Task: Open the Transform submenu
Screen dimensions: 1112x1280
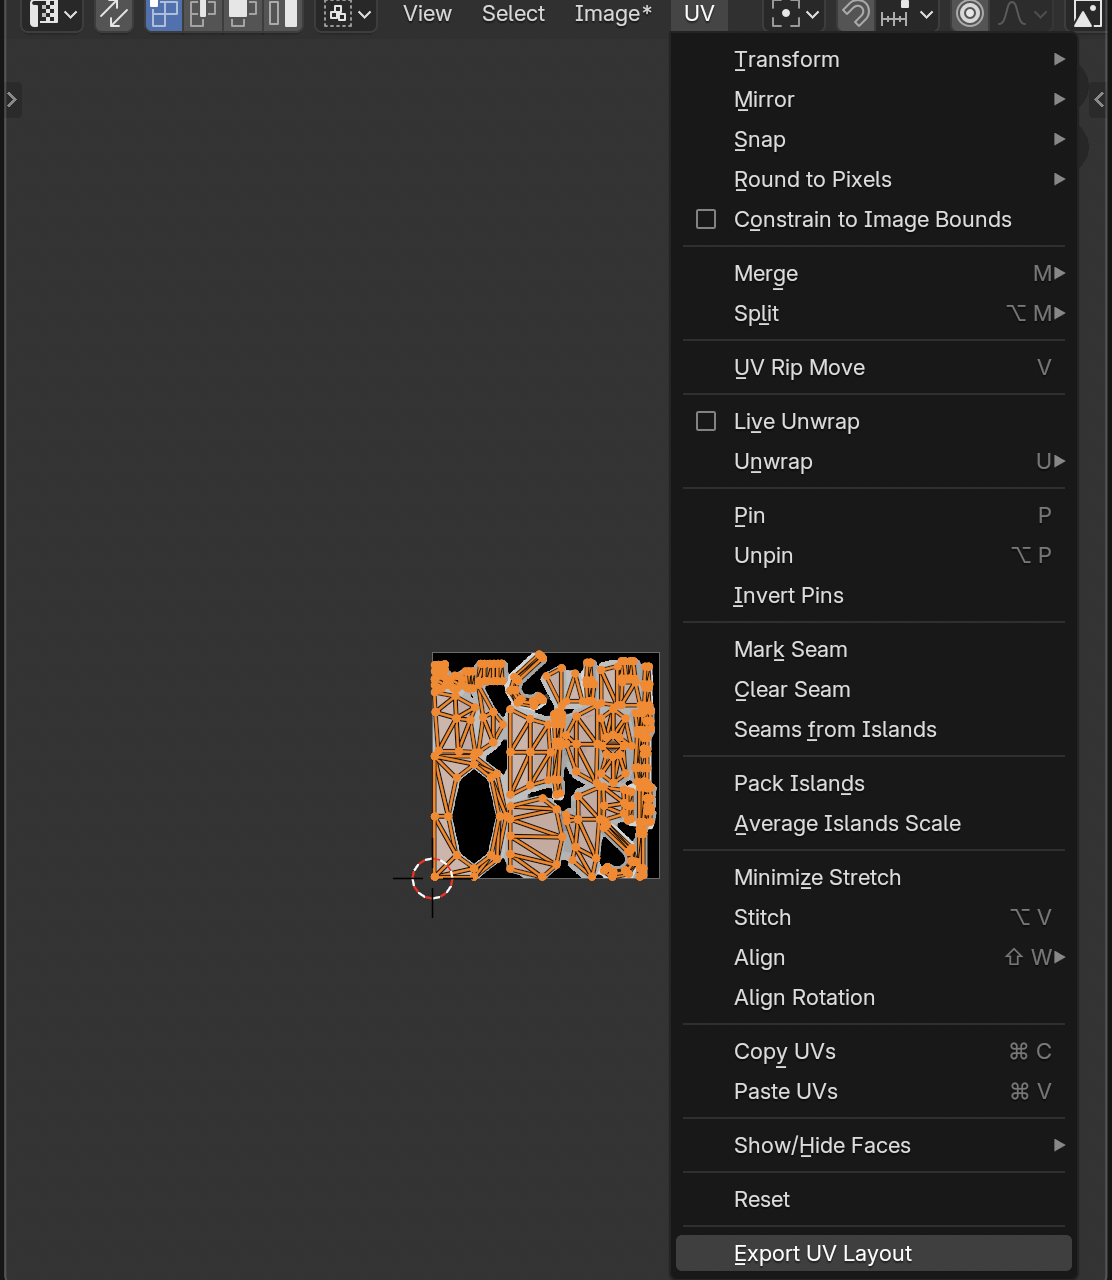Action: click(786, 59)
